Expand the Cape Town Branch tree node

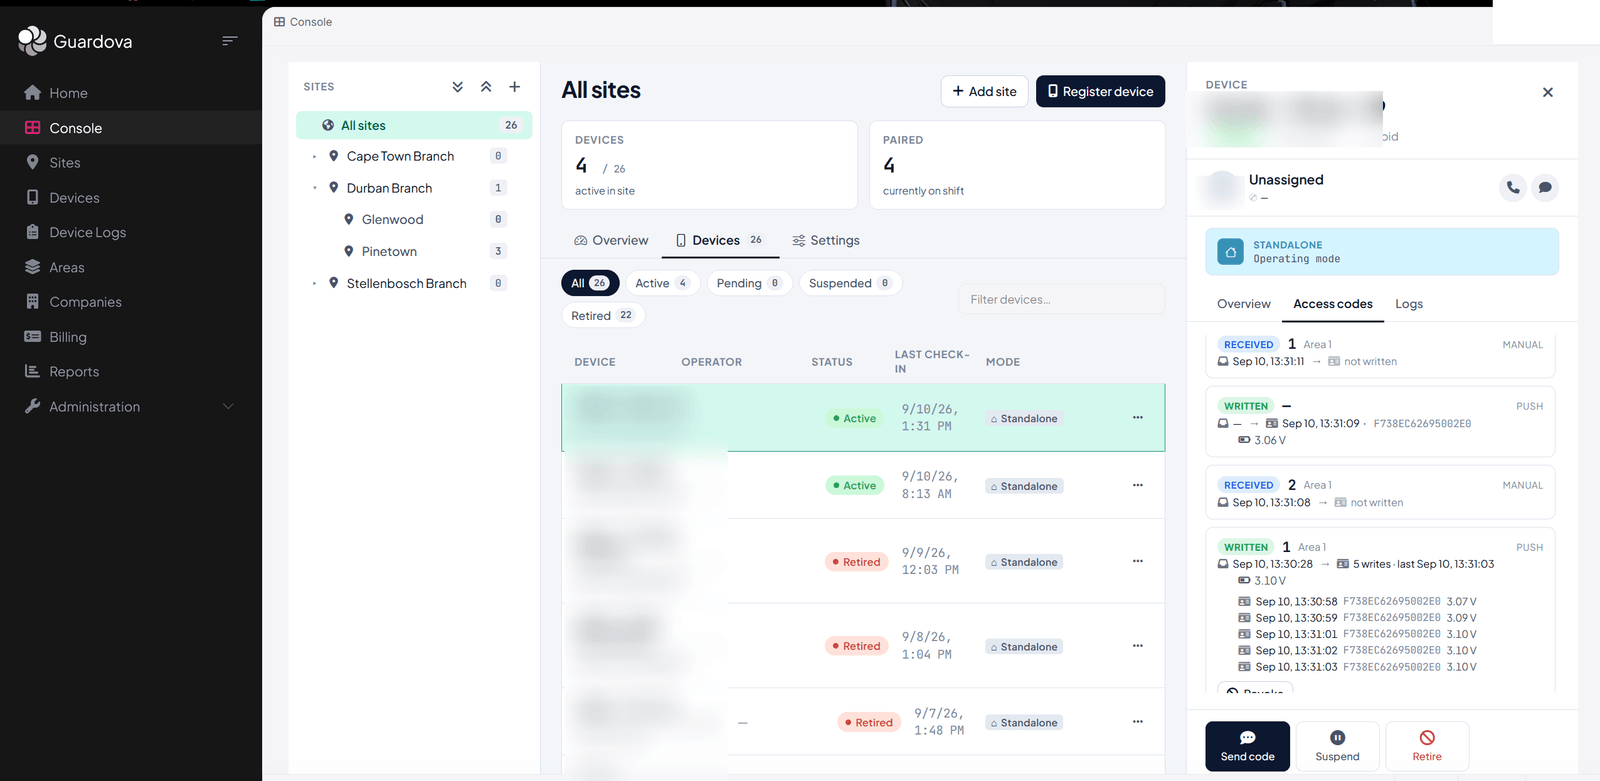pos(314,157)
